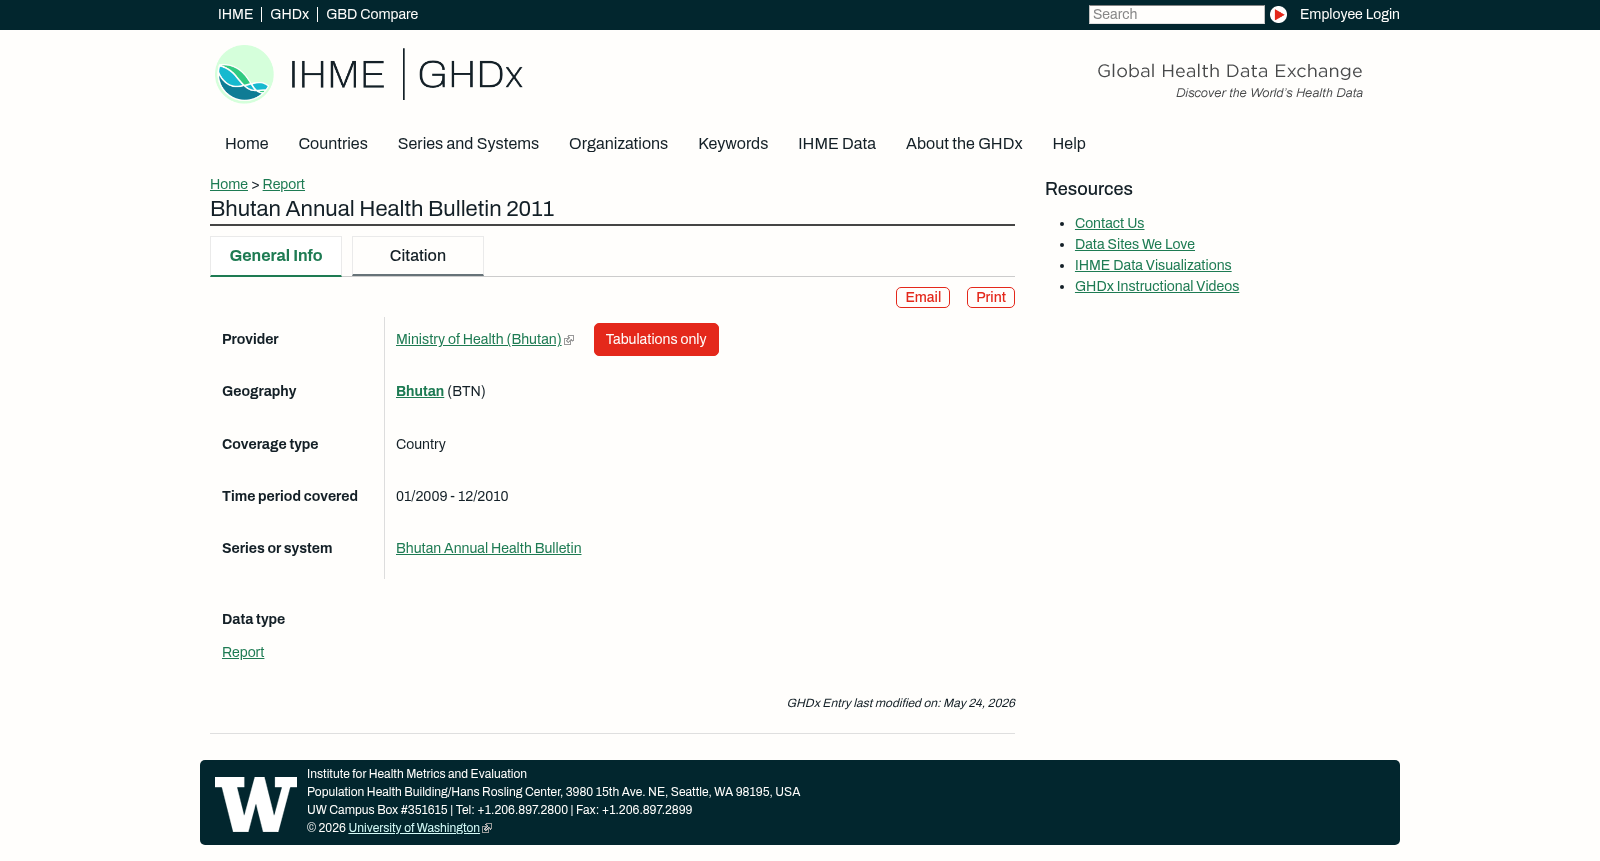Open the About the GHDx menu item
Screen dimensions: 1600x861
pyautogui.click(x=964, y=144)
